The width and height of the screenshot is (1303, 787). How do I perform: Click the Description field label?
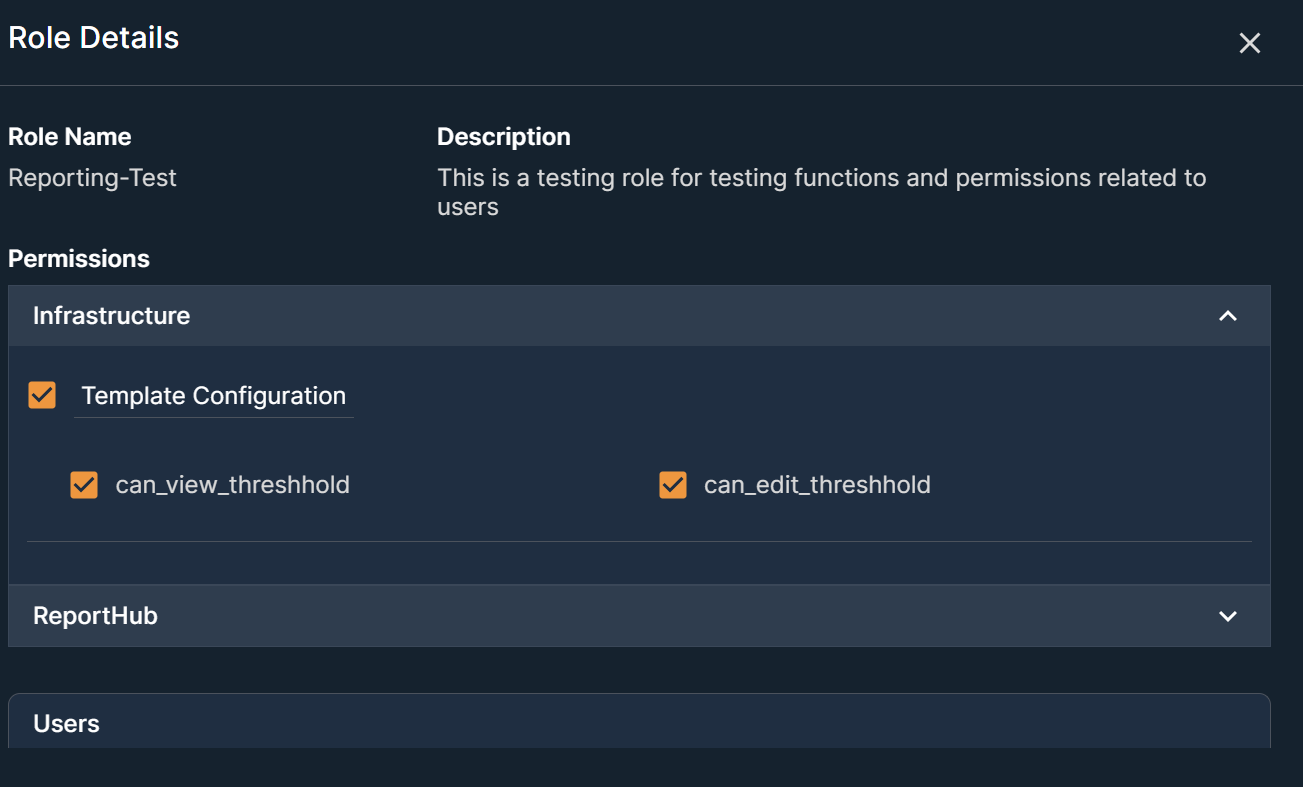coord(504,137)
